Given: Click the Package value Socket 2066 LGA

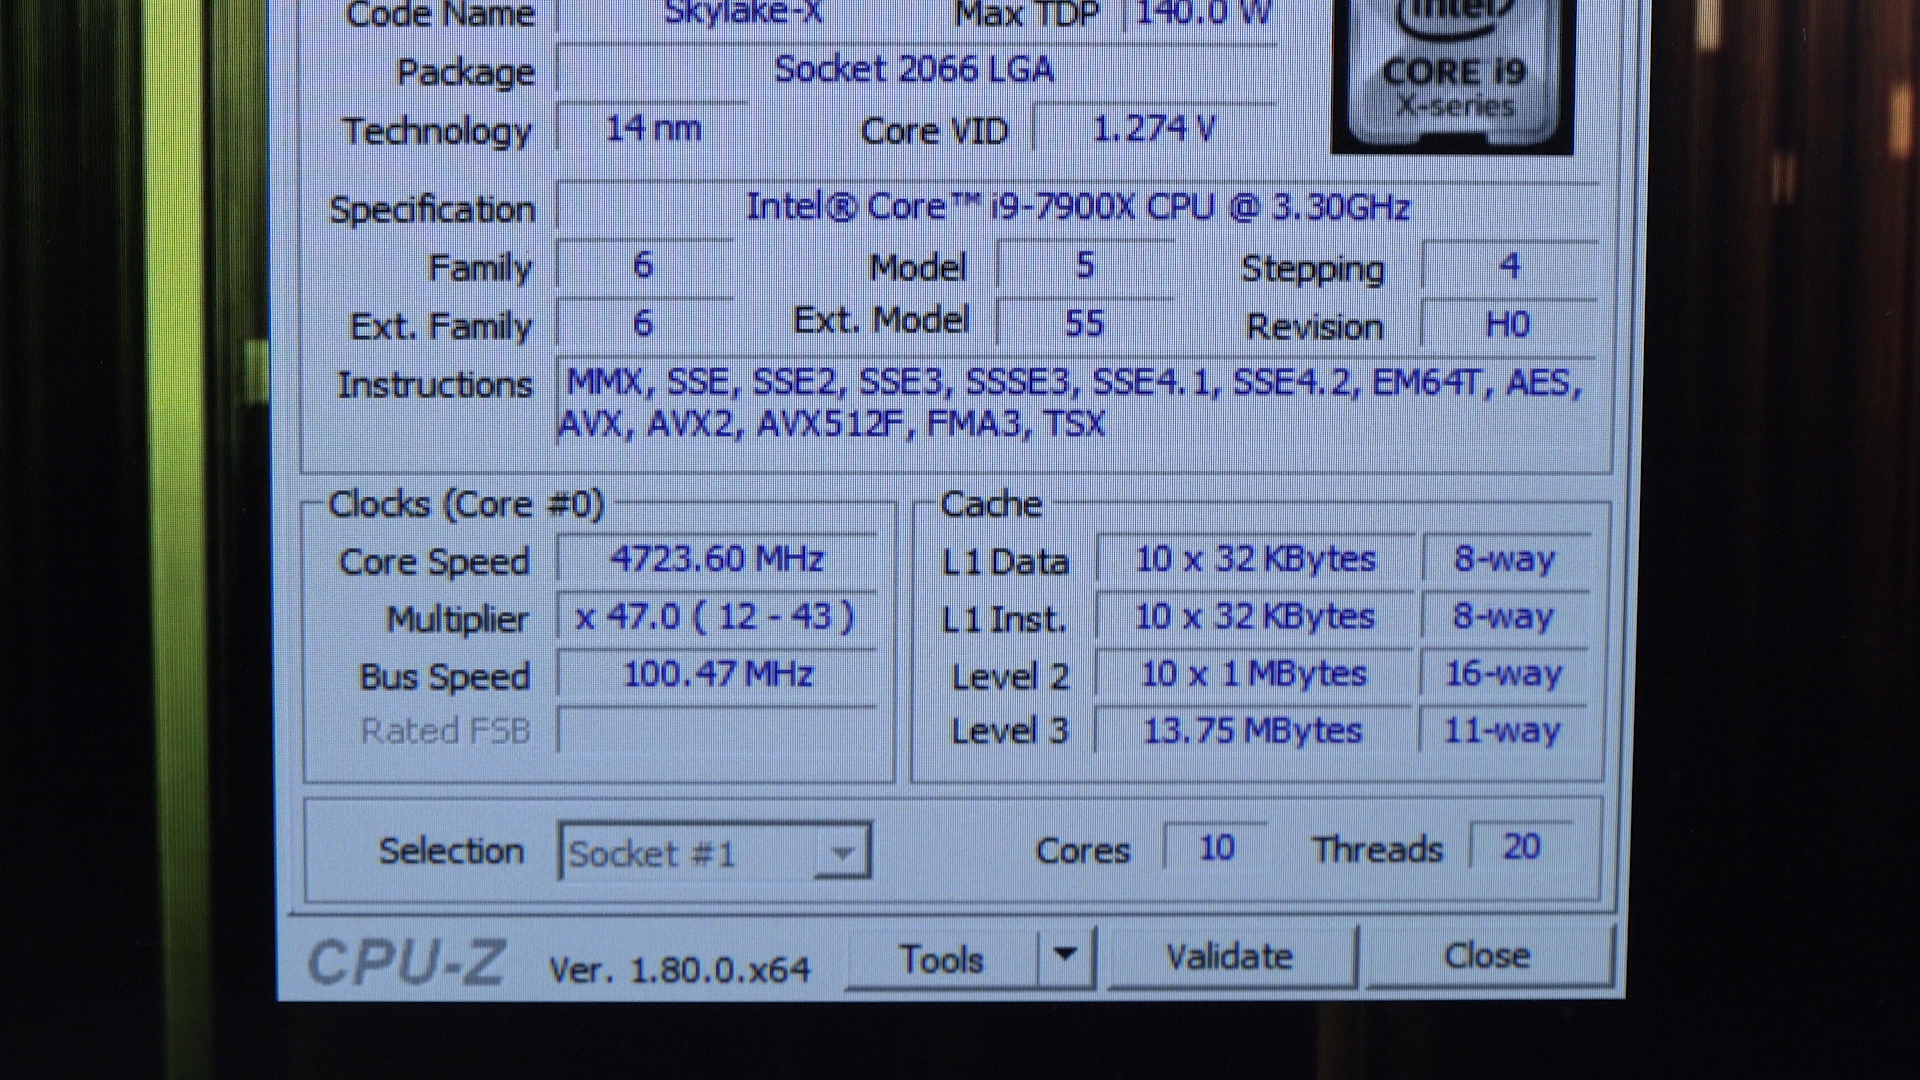Looking at the screenshot, I should [x=914, y=70].
